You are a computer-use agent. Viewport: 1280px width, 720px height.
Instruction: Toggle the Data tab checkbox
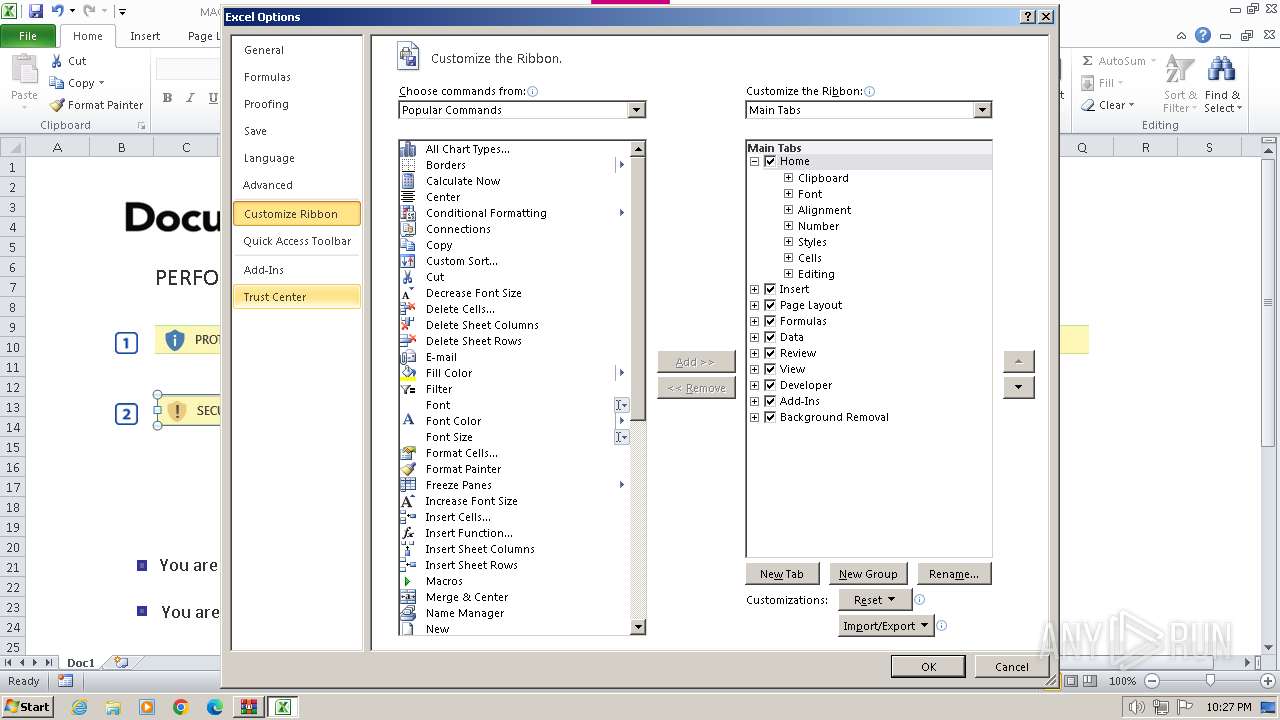tap(770, 337)
